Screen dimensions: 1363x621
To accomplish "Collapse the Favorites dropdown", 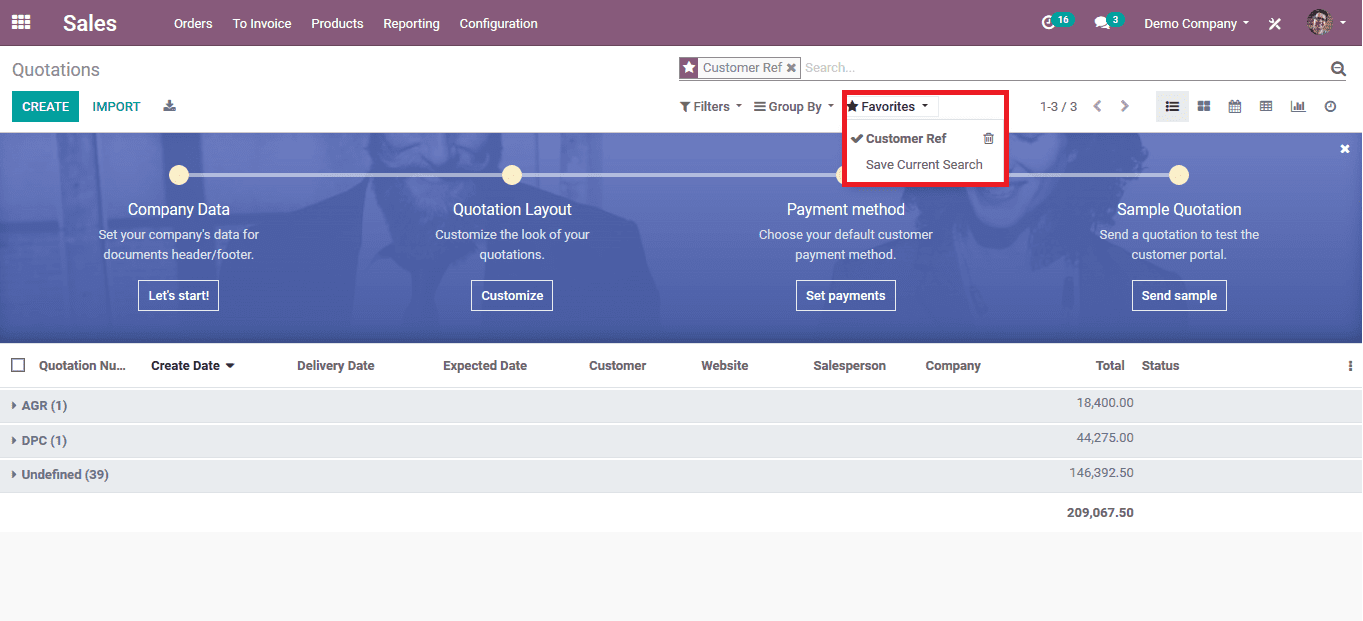I will click(x=888, y=106).
